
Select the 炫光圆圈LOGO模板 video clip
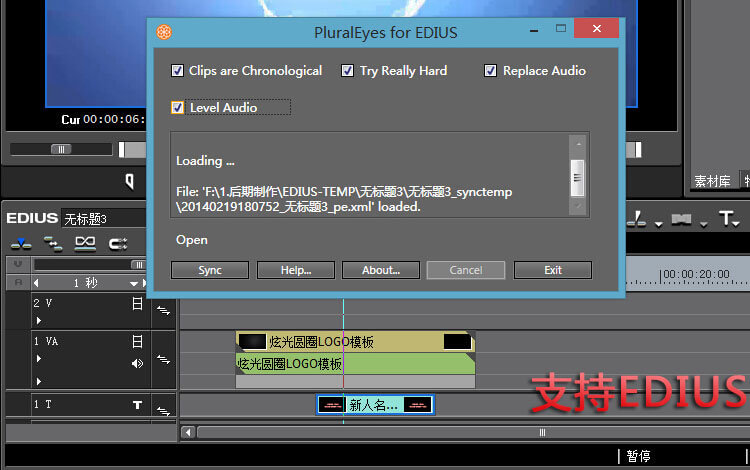pos(355,342)
